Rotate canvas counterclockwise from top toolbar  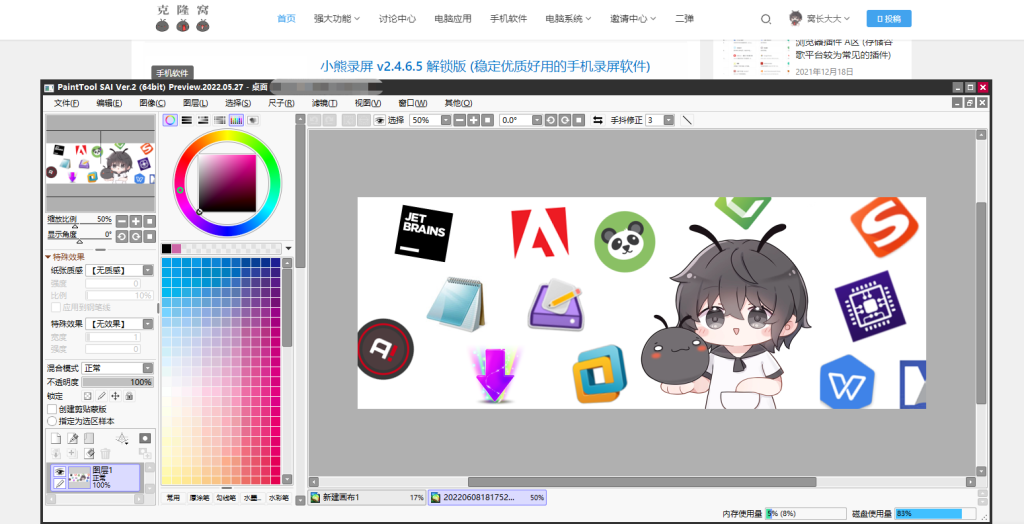551,120
